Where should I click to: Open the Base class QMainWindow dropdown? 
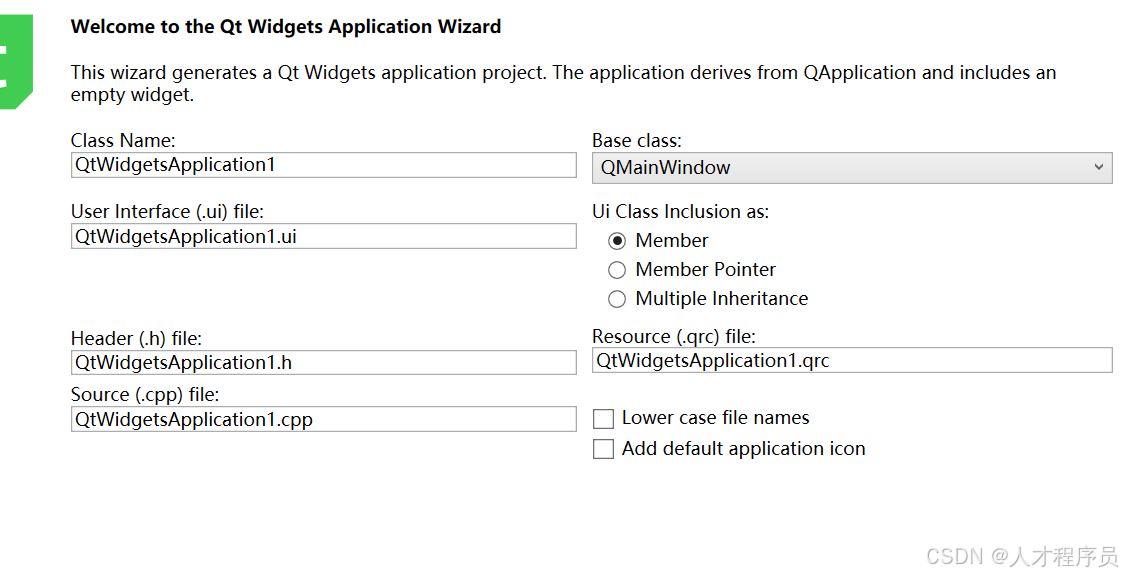851,167
